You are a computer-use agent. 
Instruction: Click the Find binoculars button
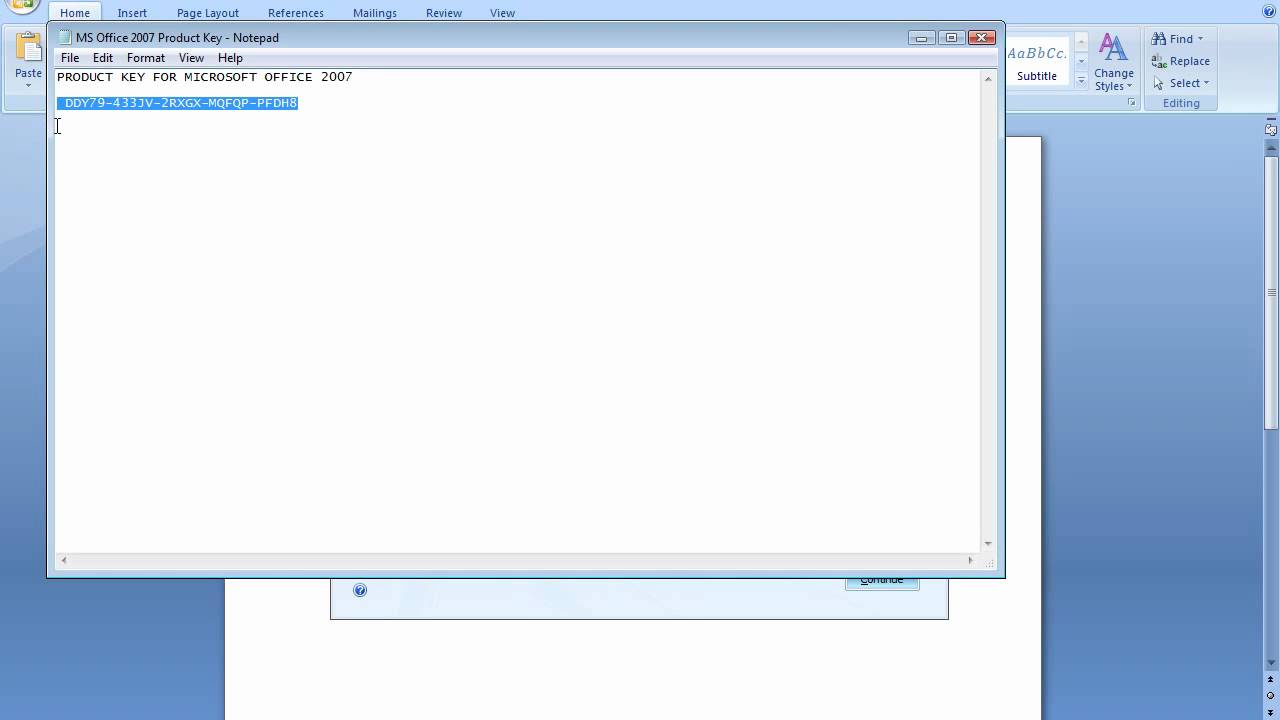(1172, 39)
